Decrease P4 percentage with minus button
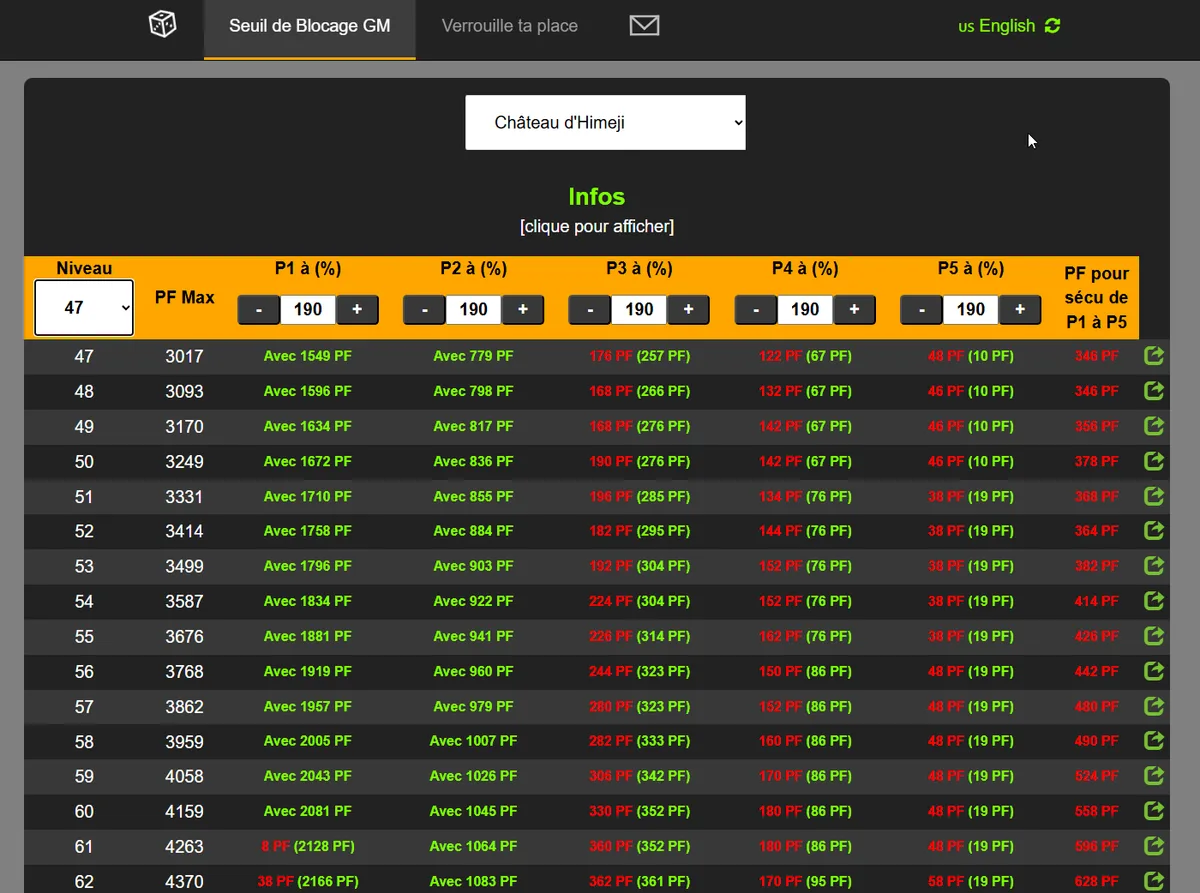 [x=756, y=310]
